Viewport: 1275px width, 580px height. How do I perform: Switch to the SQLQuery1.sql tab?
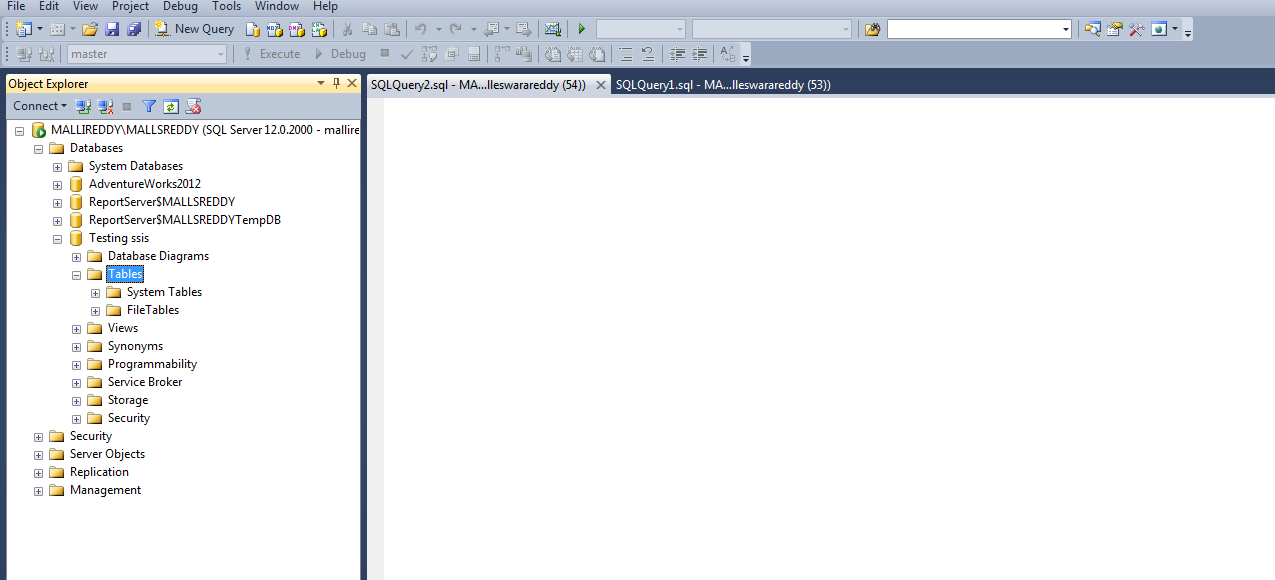click(722, 84)
